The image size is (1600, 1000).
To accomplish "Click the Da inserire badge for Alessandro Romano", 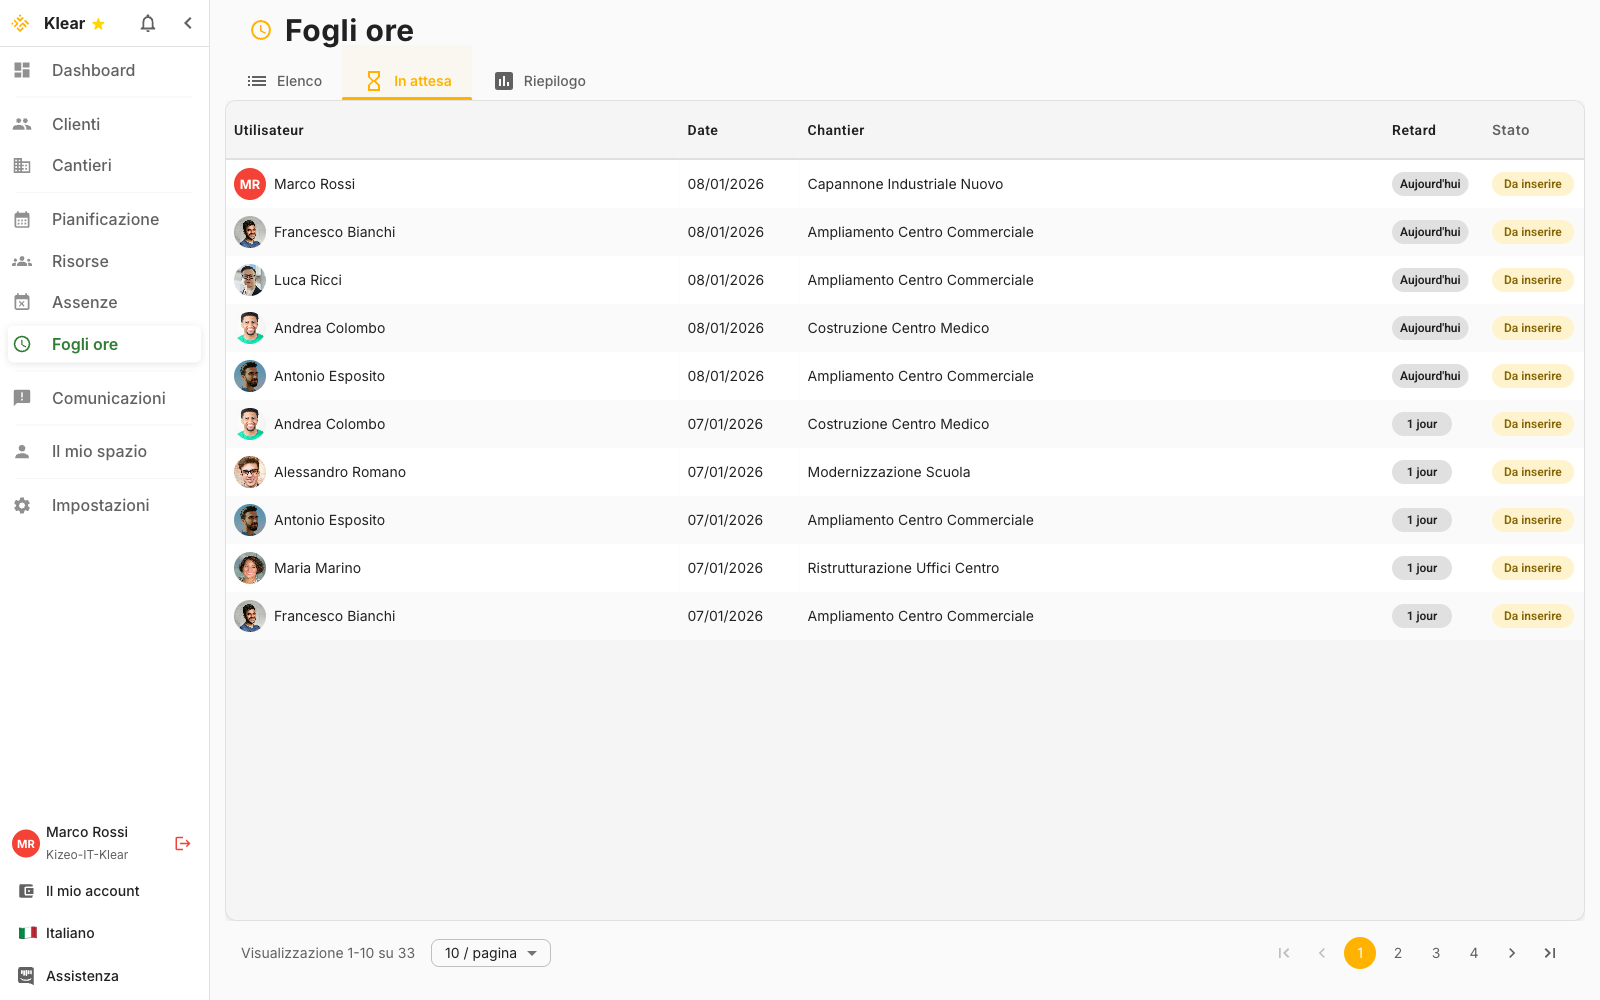I will [x=1532, y=472].
